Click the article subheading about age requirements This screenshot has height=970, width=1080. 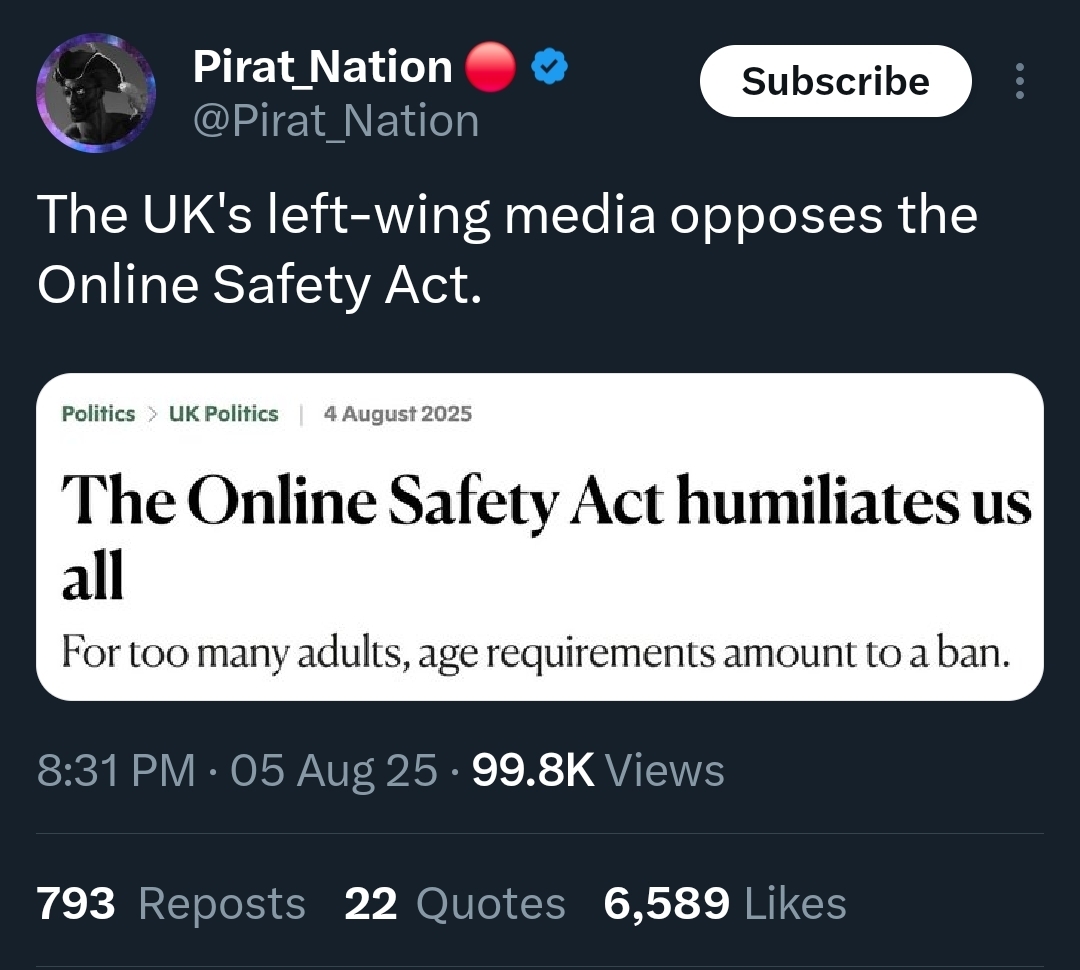pos(535,653)
